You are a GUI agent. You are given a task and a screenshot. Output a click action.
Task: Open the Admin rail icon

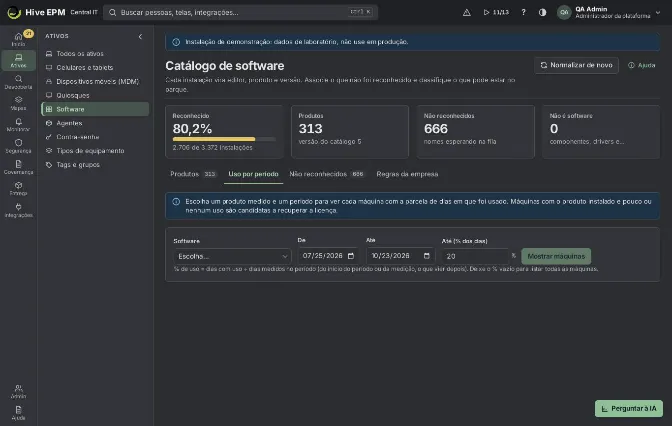tap(18, 391)
